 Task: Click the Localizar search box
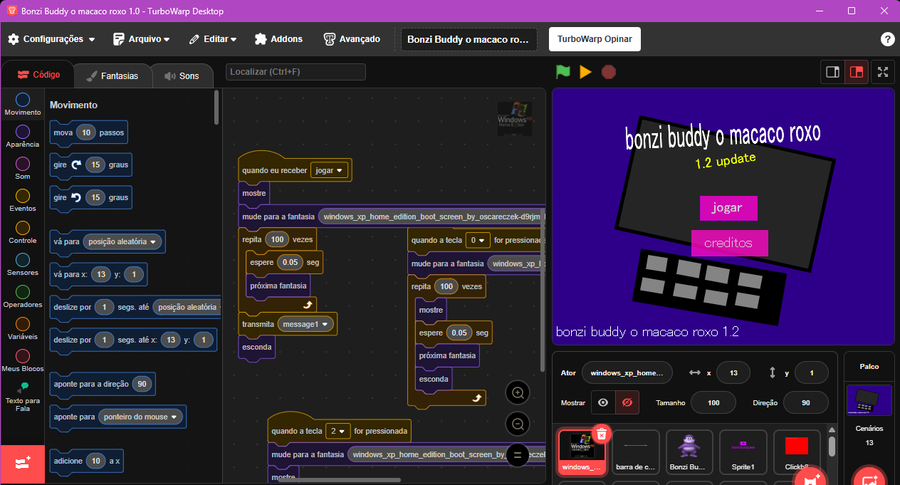point(296,72)
